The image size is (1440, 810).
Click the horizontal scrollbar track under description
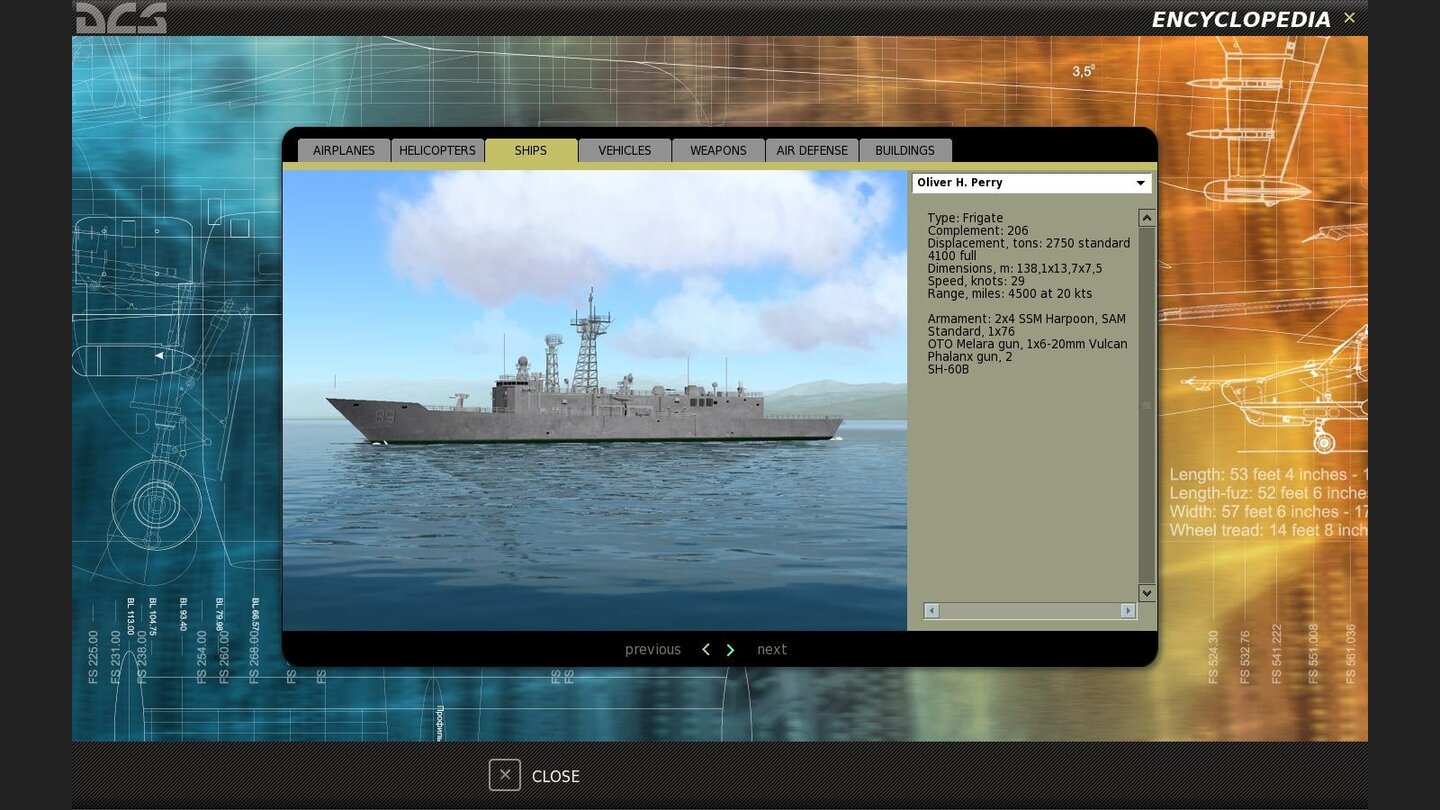(1030, 610)
